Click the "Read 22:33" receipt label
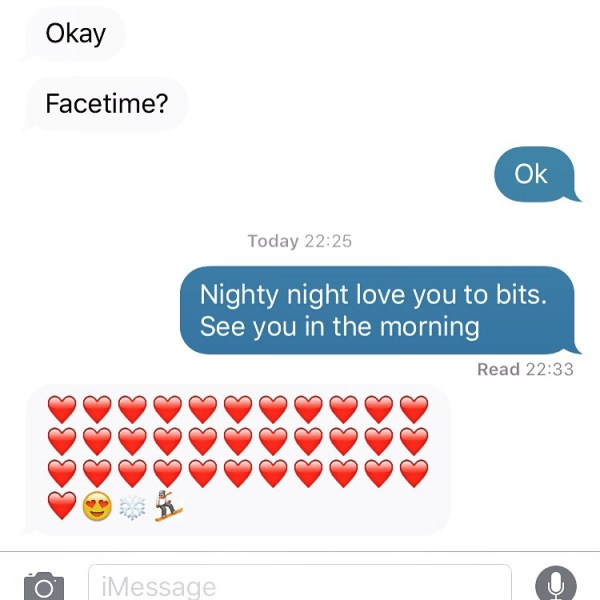This screenshot has height=600, width=600. click(525, 370)
